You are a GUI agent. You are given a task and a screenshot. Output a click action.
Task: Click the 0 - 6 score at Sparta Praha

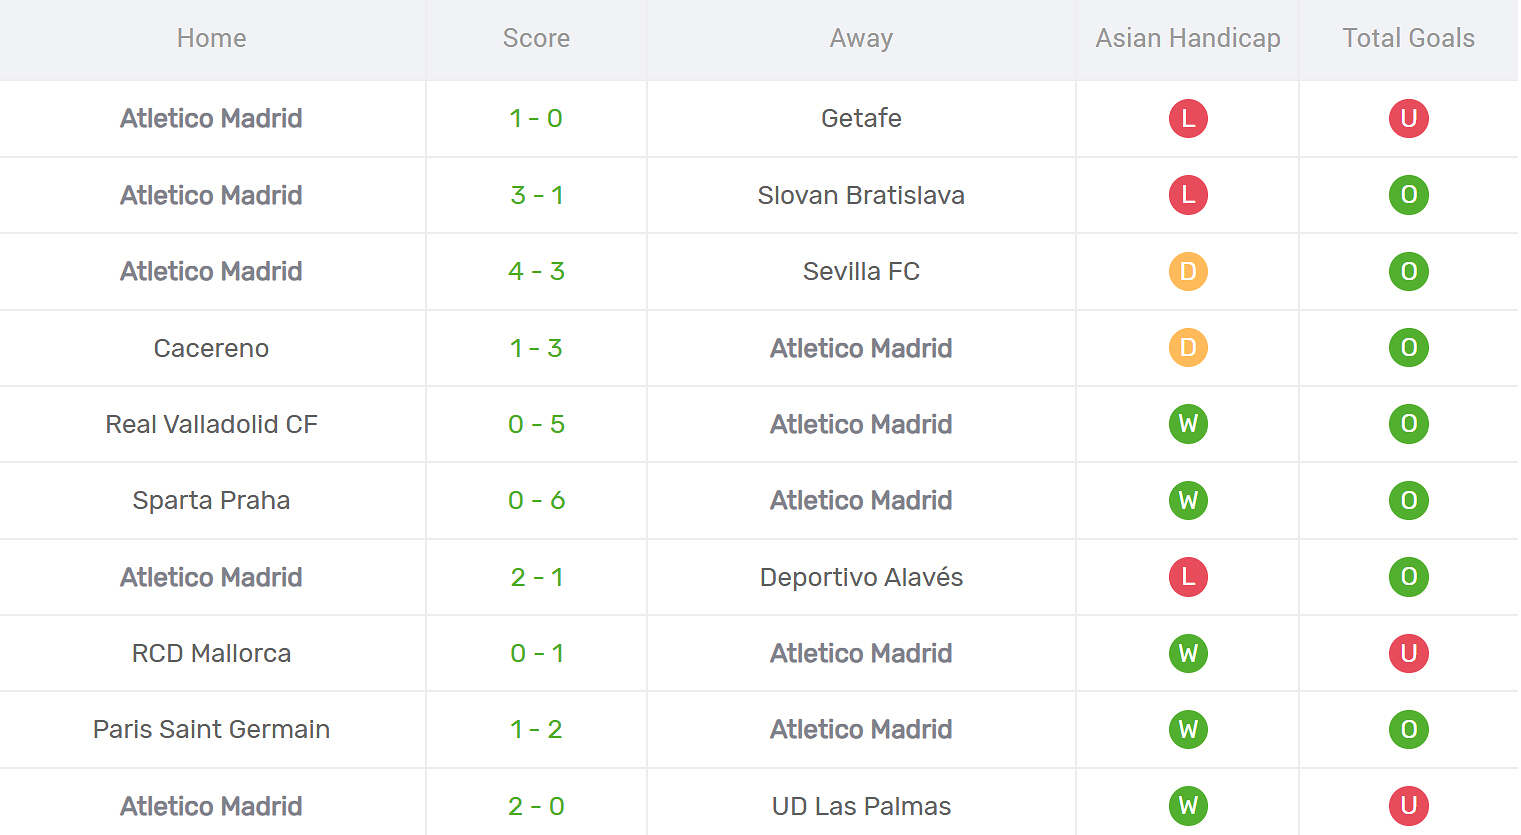pyautogui.click(x=536, y=500)
